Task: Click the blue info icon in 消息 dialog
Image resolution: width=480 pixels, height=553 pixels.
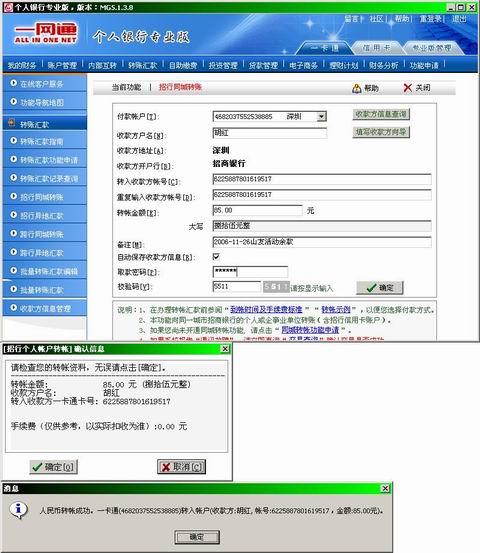Action: [x=18, y=510]
